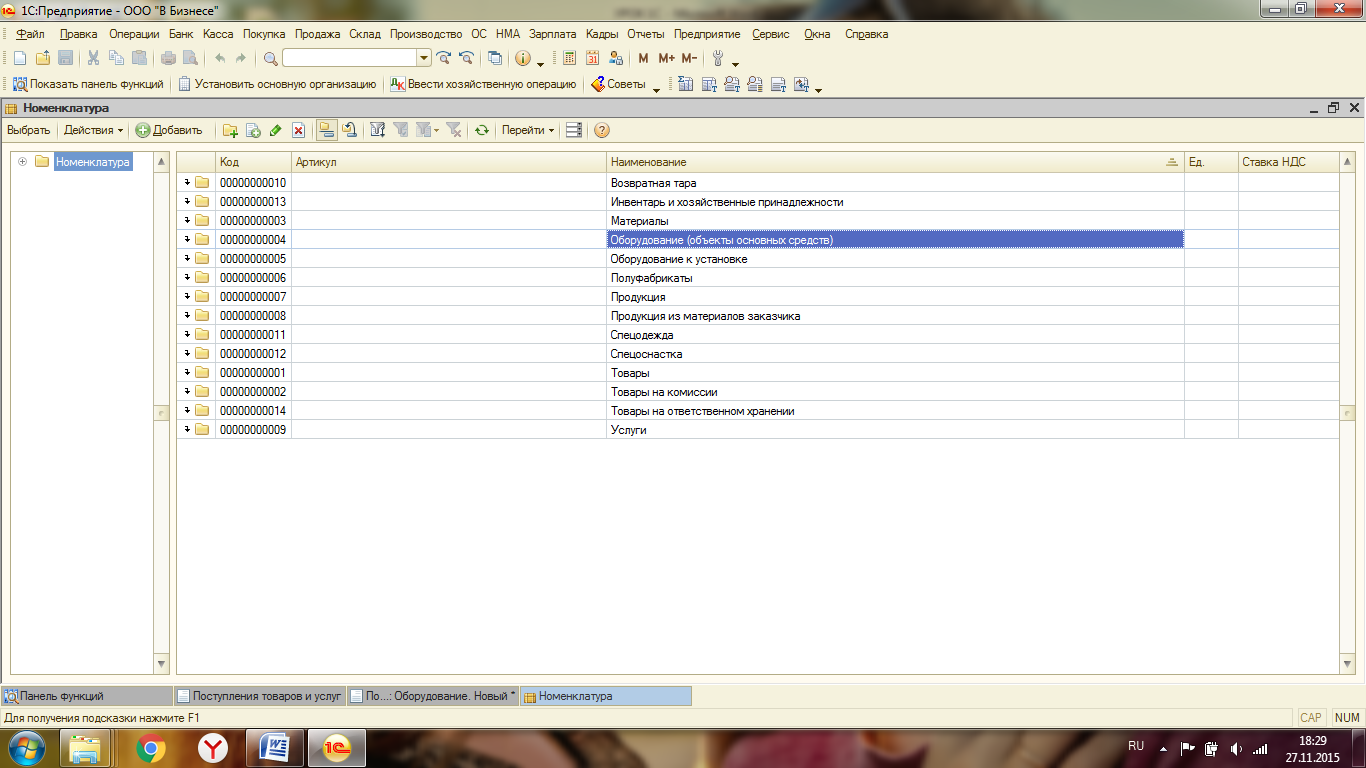This screenshot has height=768, width=1366.
Task: Expand the Товары folder row
Action: pyautogui.click(x=186, y=373)
